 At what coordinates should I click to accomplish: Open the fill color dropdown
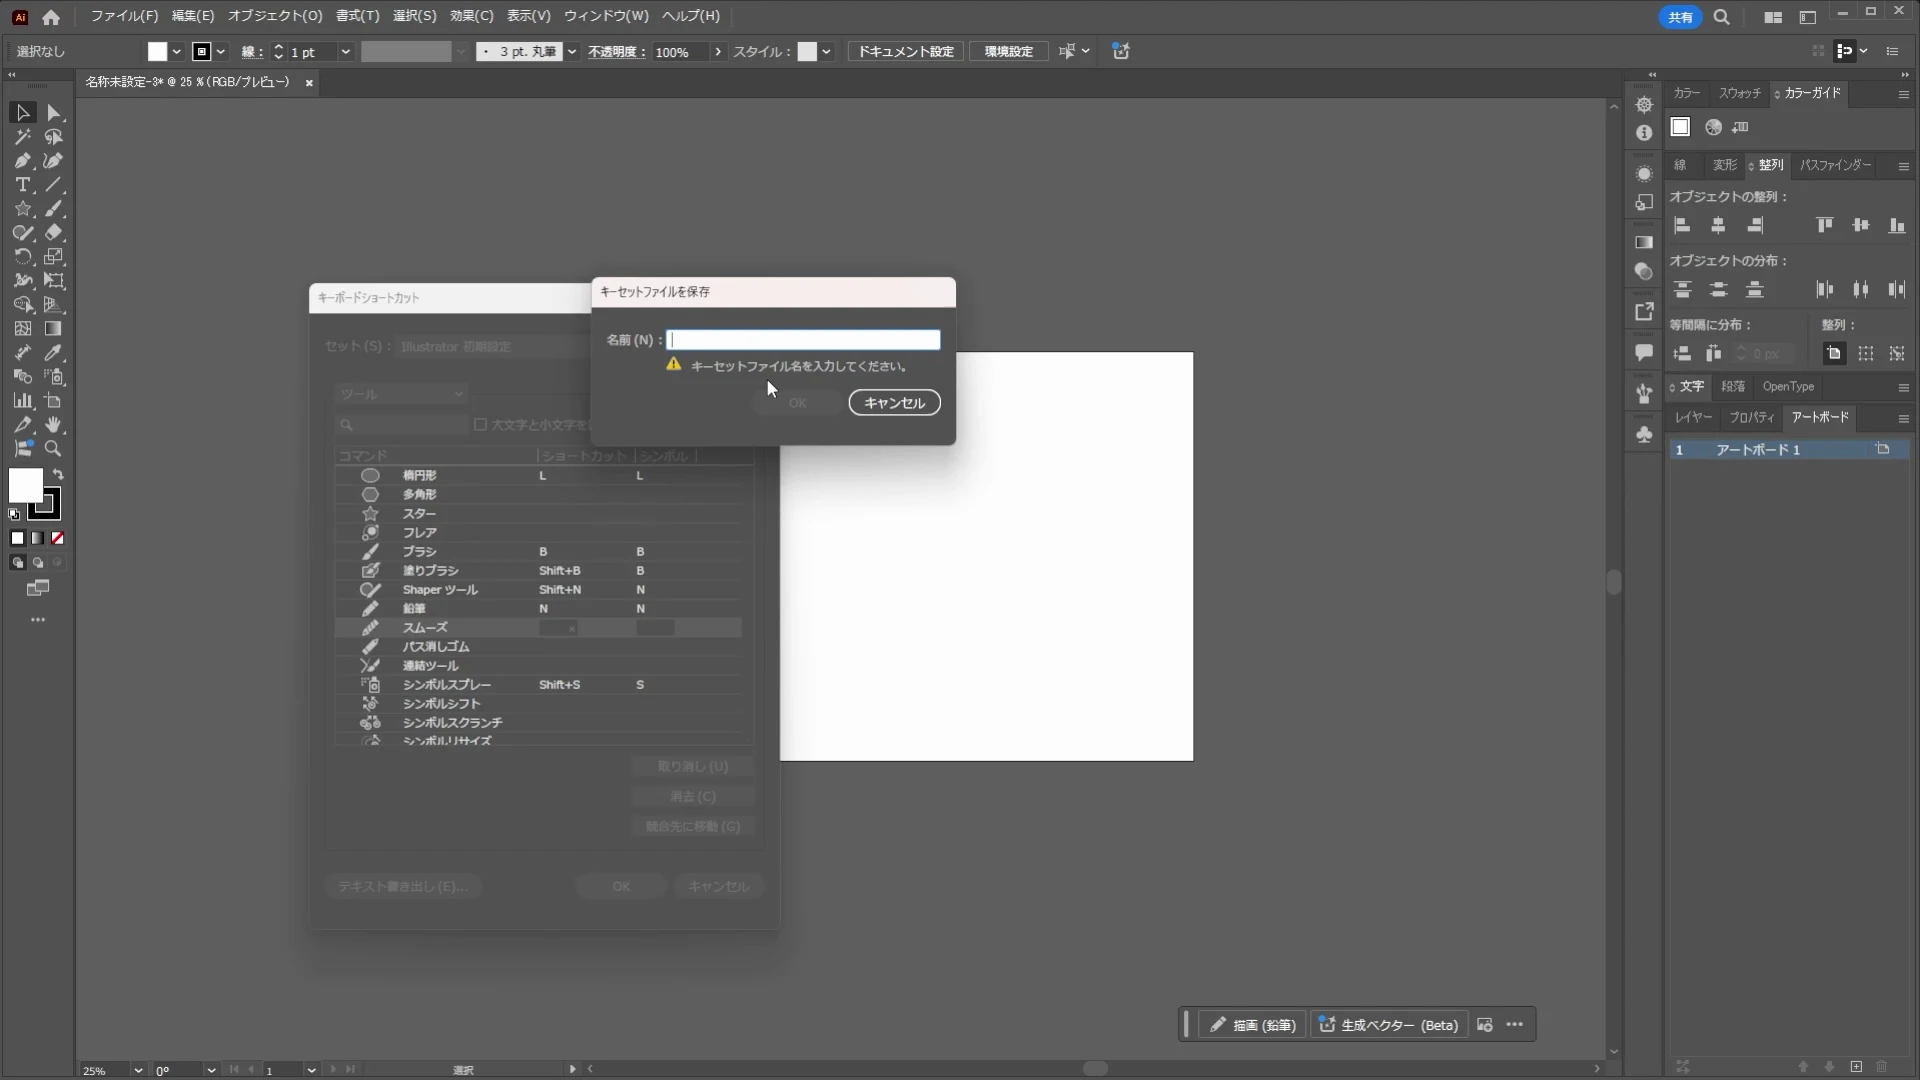(176, 52)
